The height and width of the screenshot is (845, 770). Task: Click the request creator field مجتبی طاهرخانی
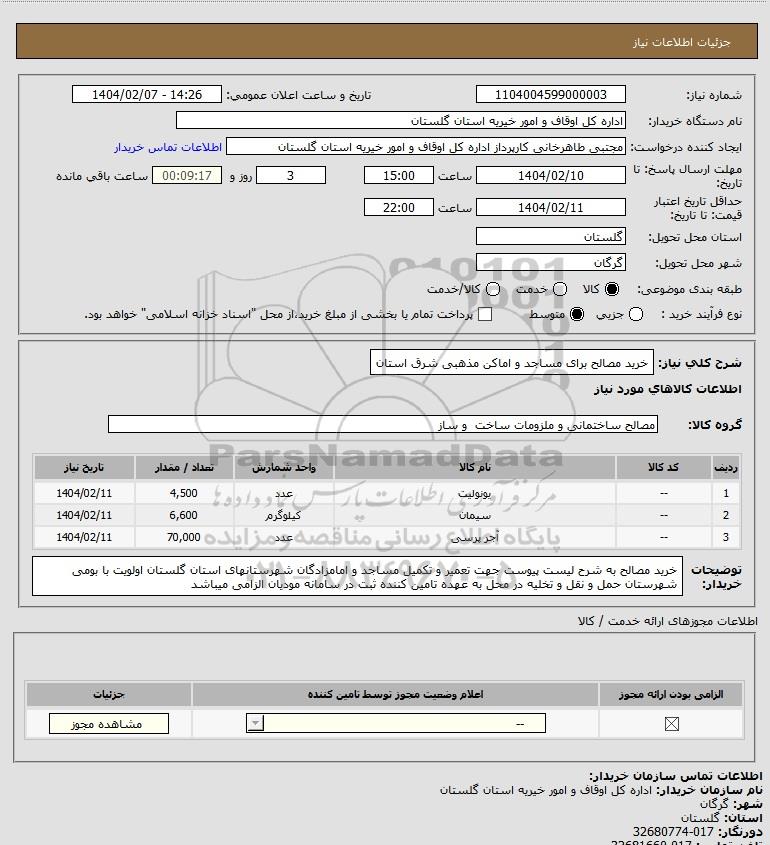426,147
